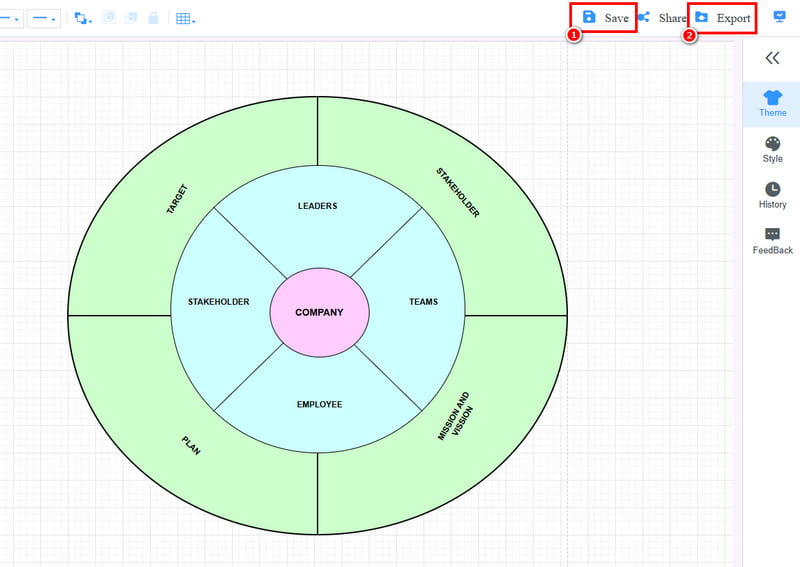Open the History panel
This screenshot has width=800, height=567.
point(772,195)
